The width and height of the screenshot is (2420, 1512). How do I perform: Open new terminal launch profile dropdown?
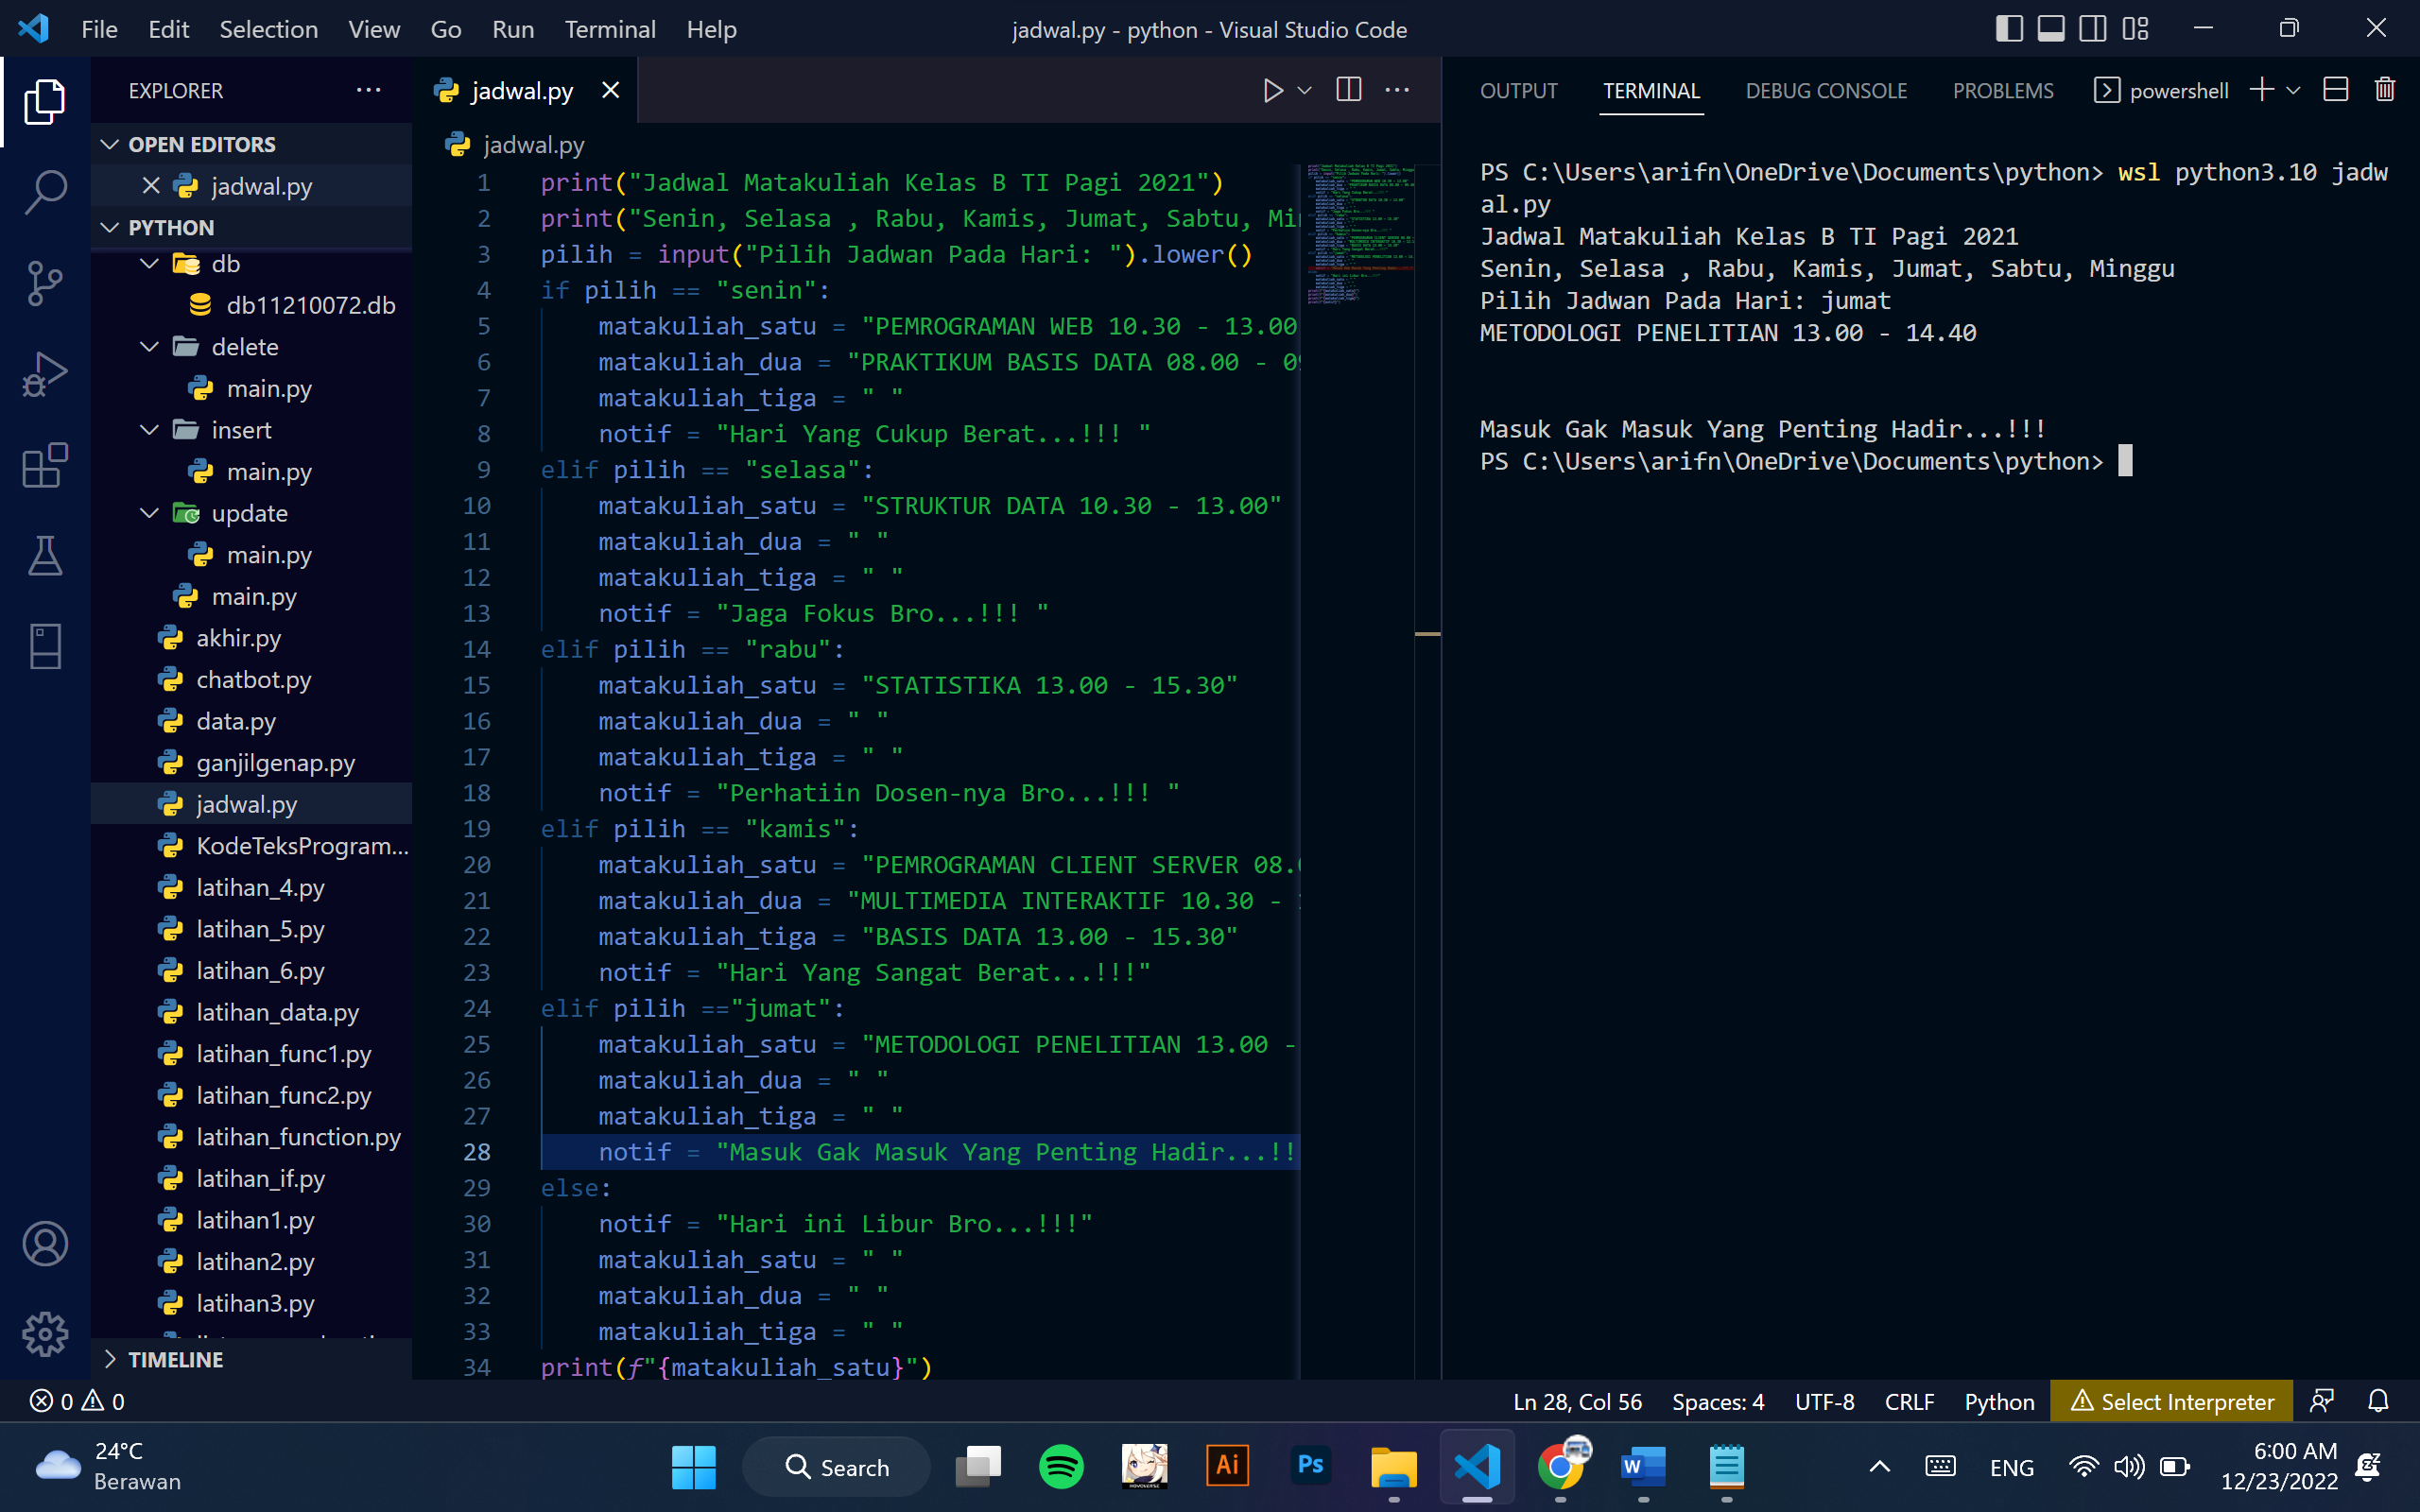coord(2294,91)
